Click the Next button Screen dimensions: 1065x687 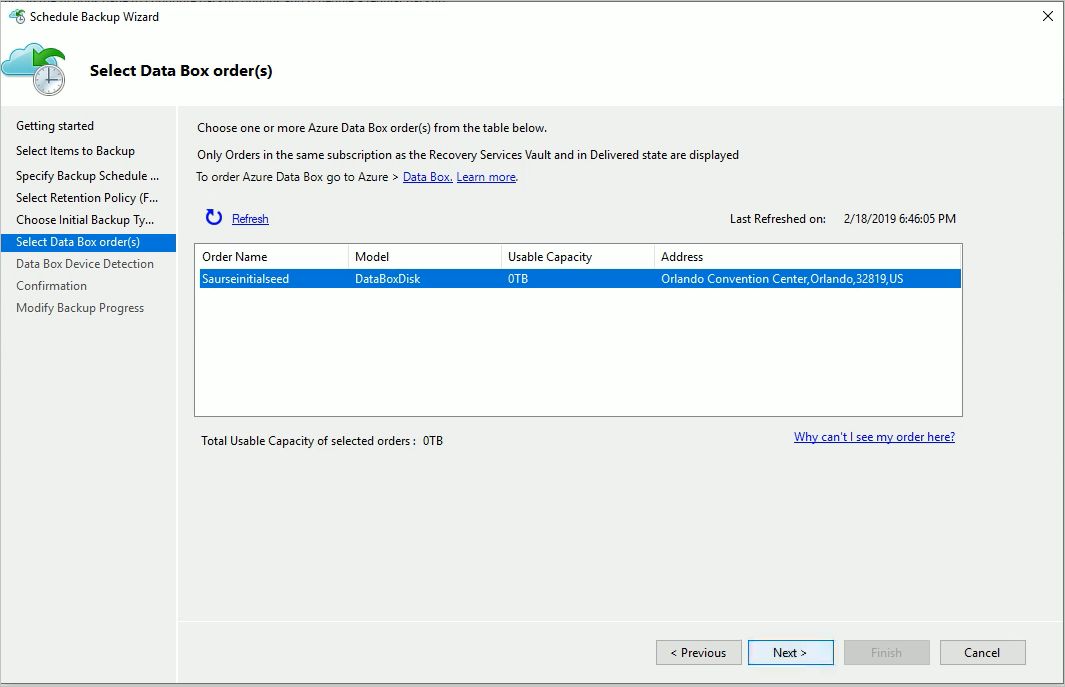point(790,652)
